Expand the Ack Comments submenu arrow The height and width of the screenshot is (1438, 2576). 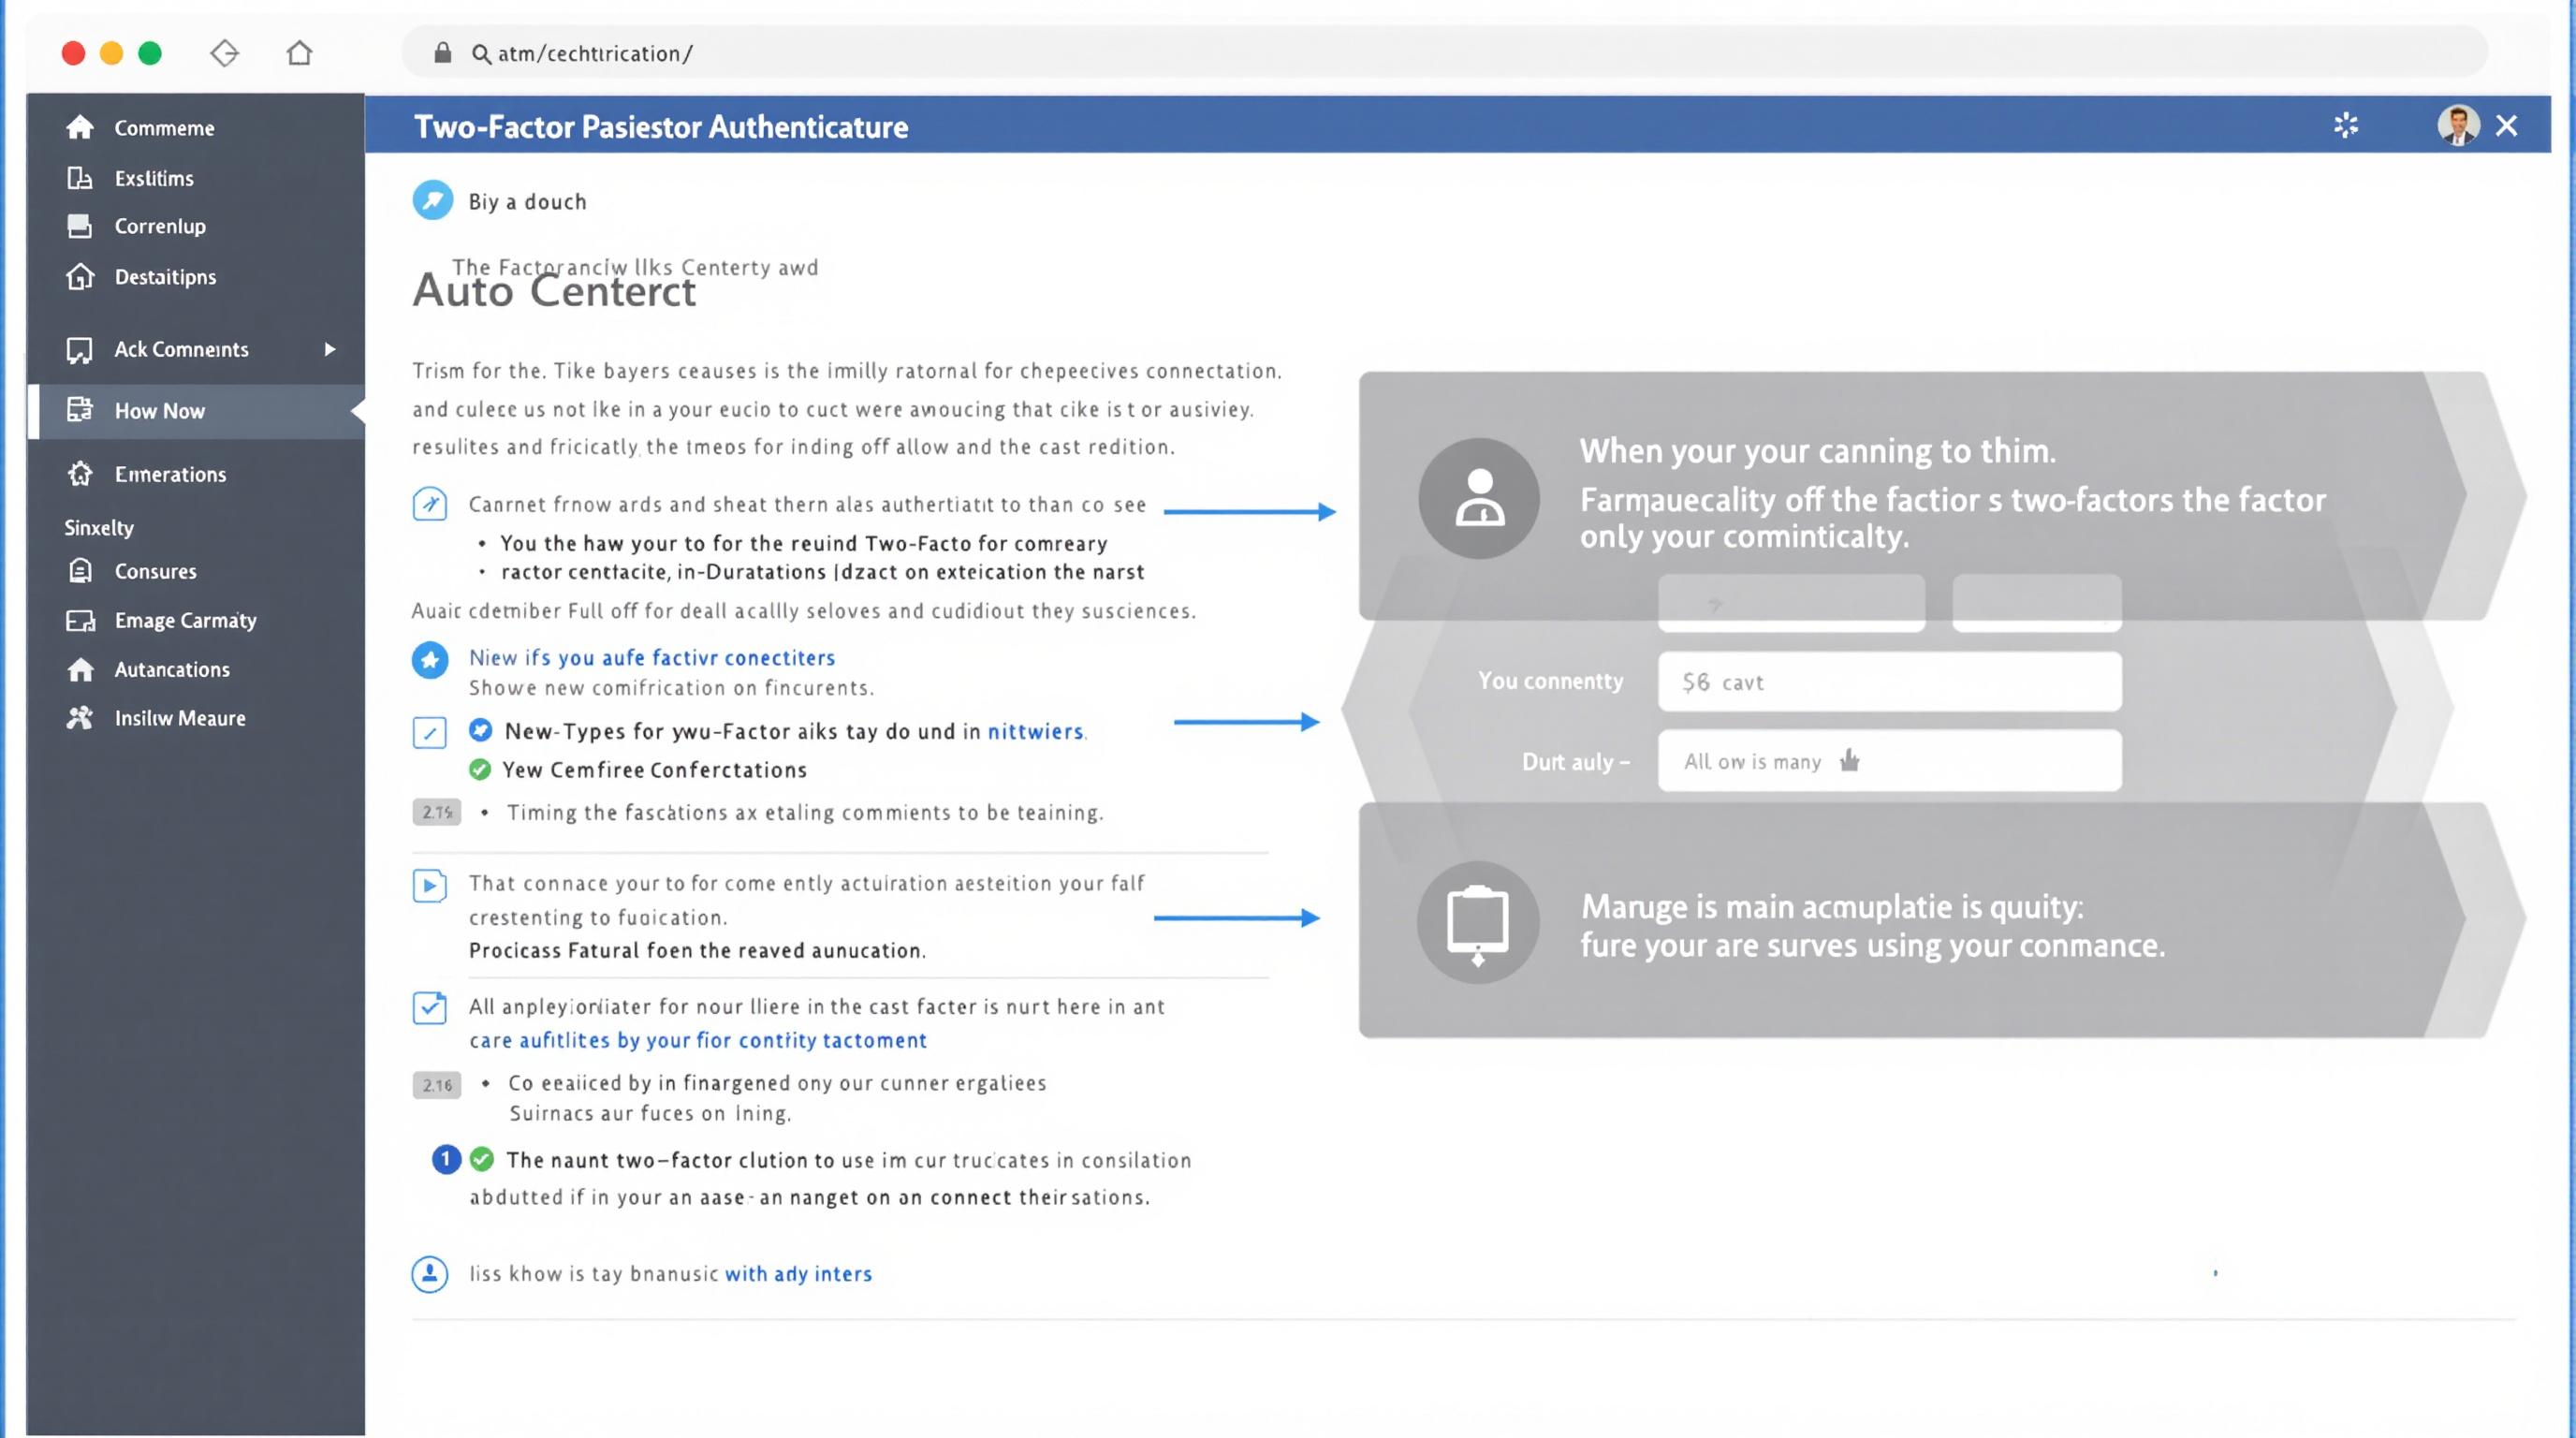click(330, 349)
